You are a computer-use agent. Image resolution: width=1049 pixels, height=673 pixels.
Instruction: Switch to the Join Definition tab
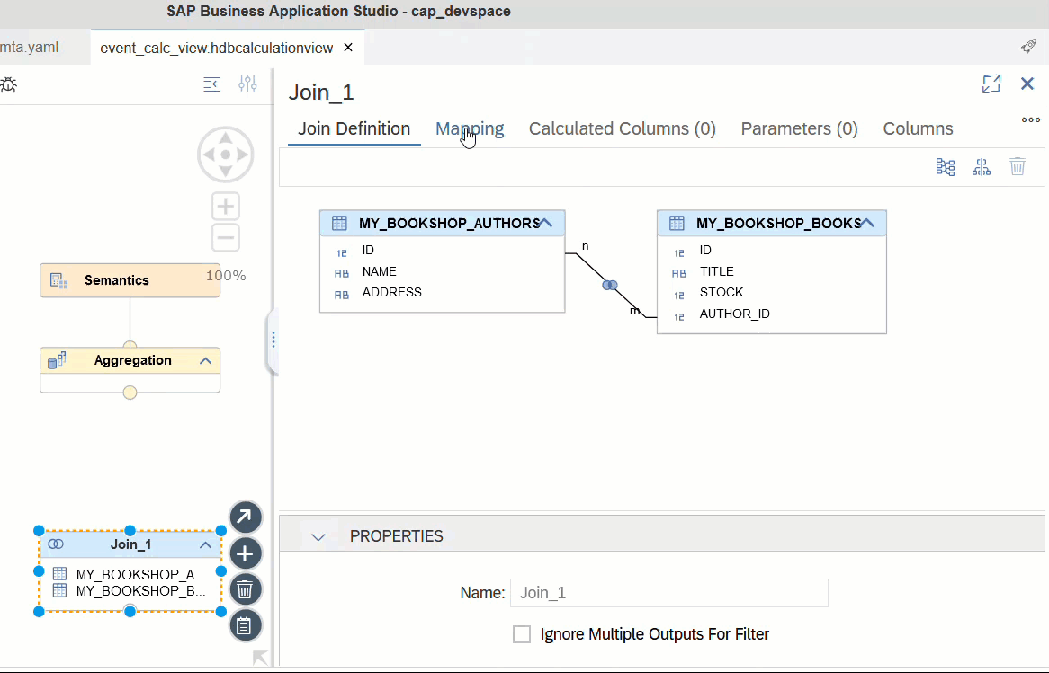(x=354, y=129)
